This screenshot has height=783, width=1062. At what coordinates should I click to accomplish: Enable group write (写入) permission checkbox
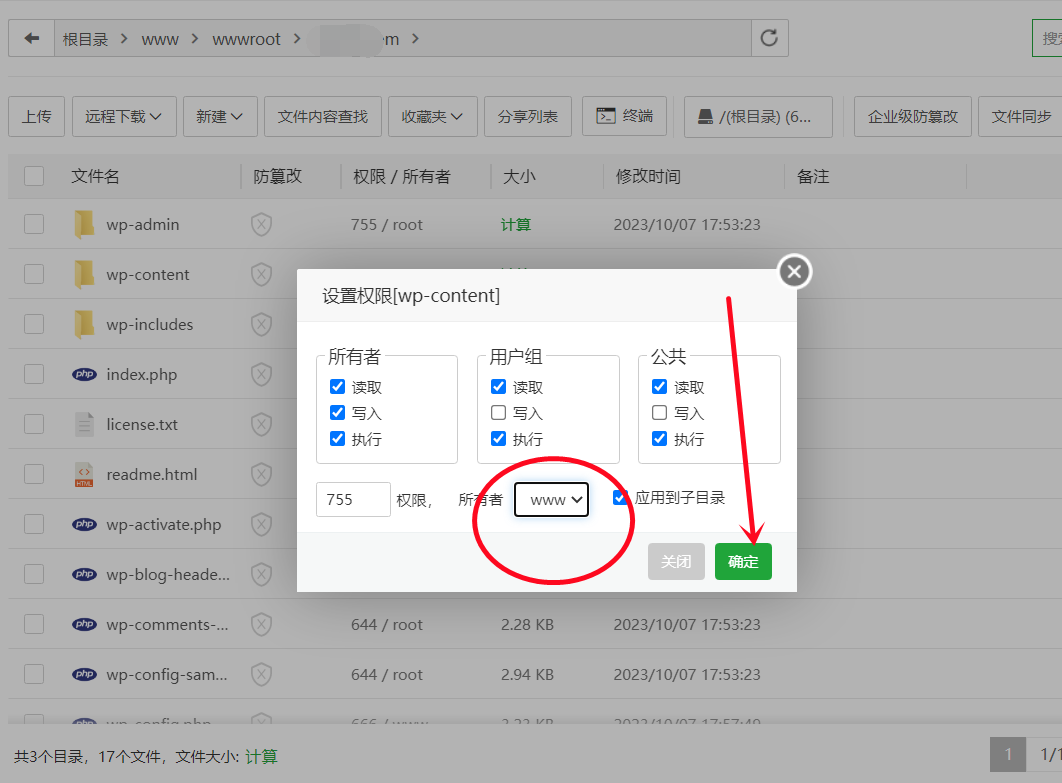[499, 413]
